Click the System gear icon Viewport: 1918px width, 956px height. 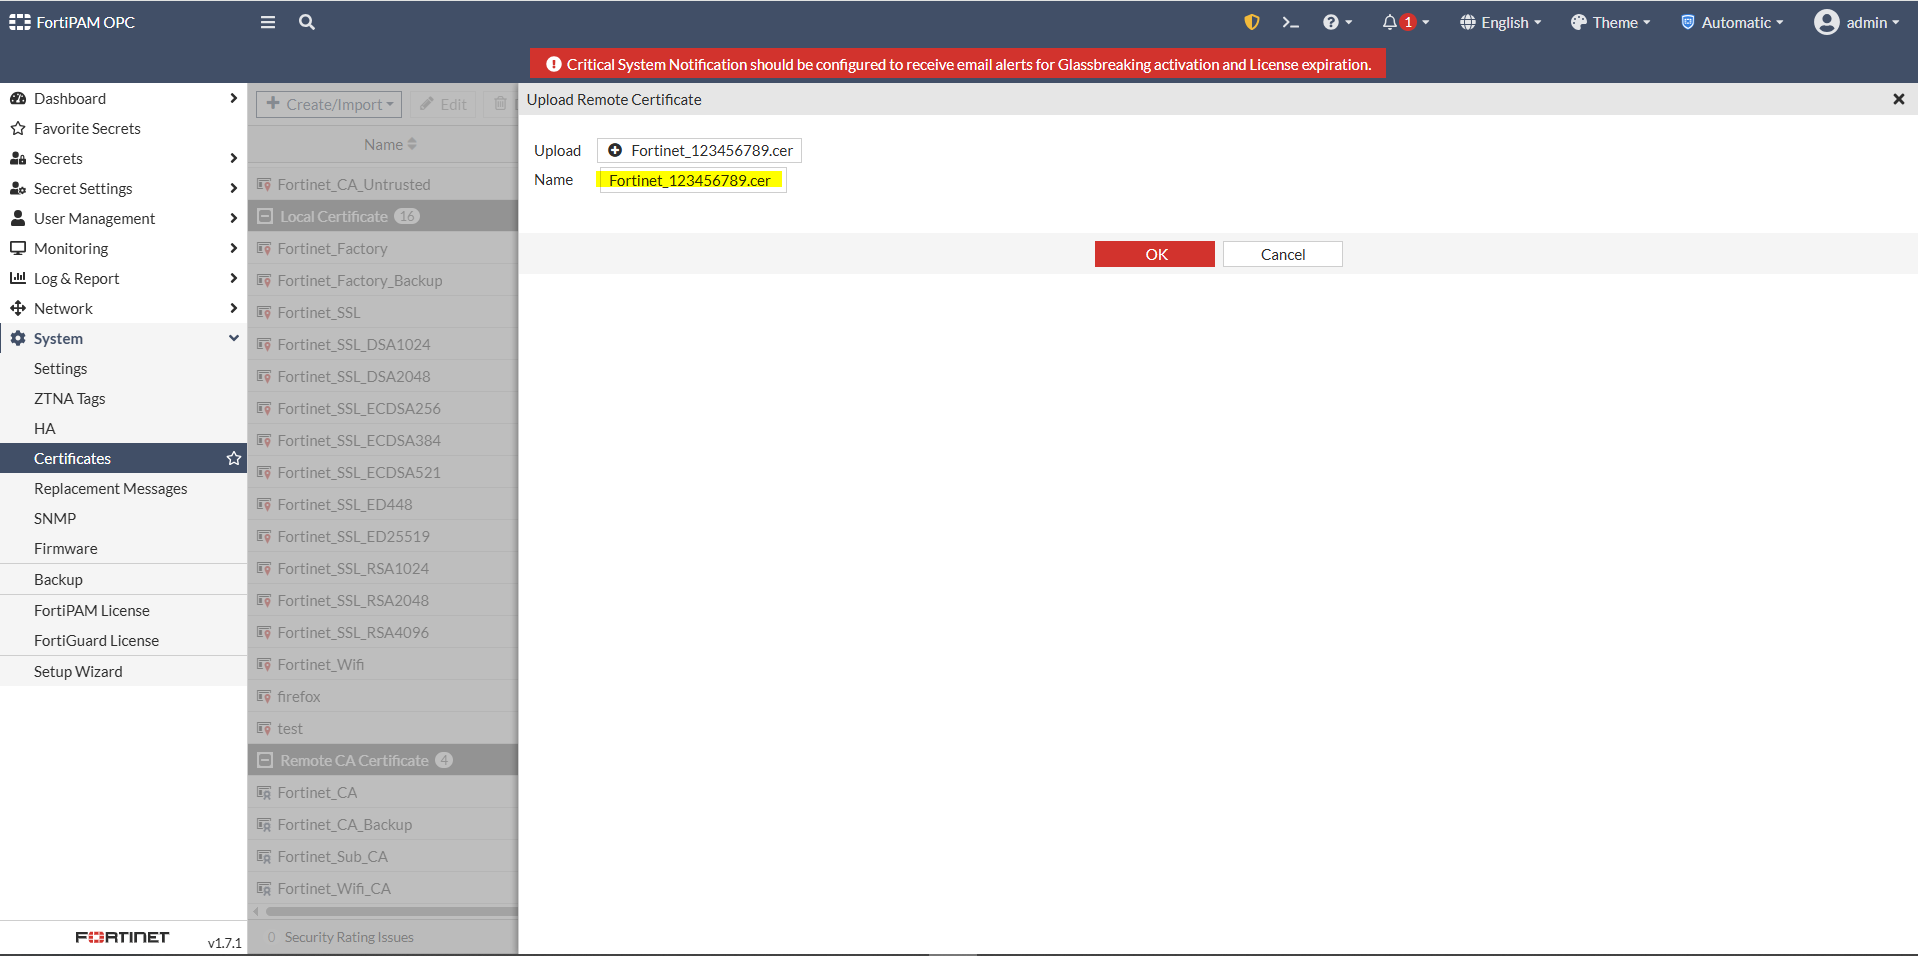click(18, 338)
